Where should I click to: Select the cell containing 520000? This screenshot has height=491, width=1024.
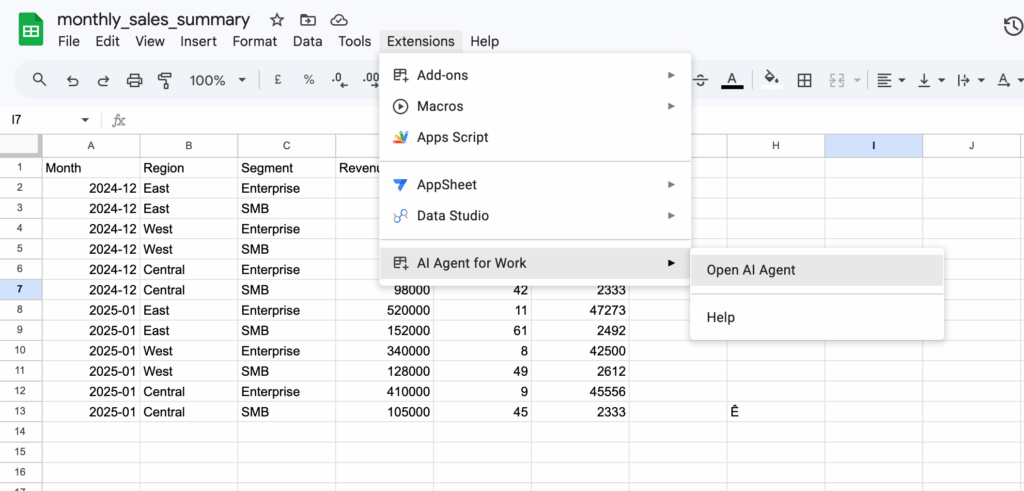tap(385, 310)
